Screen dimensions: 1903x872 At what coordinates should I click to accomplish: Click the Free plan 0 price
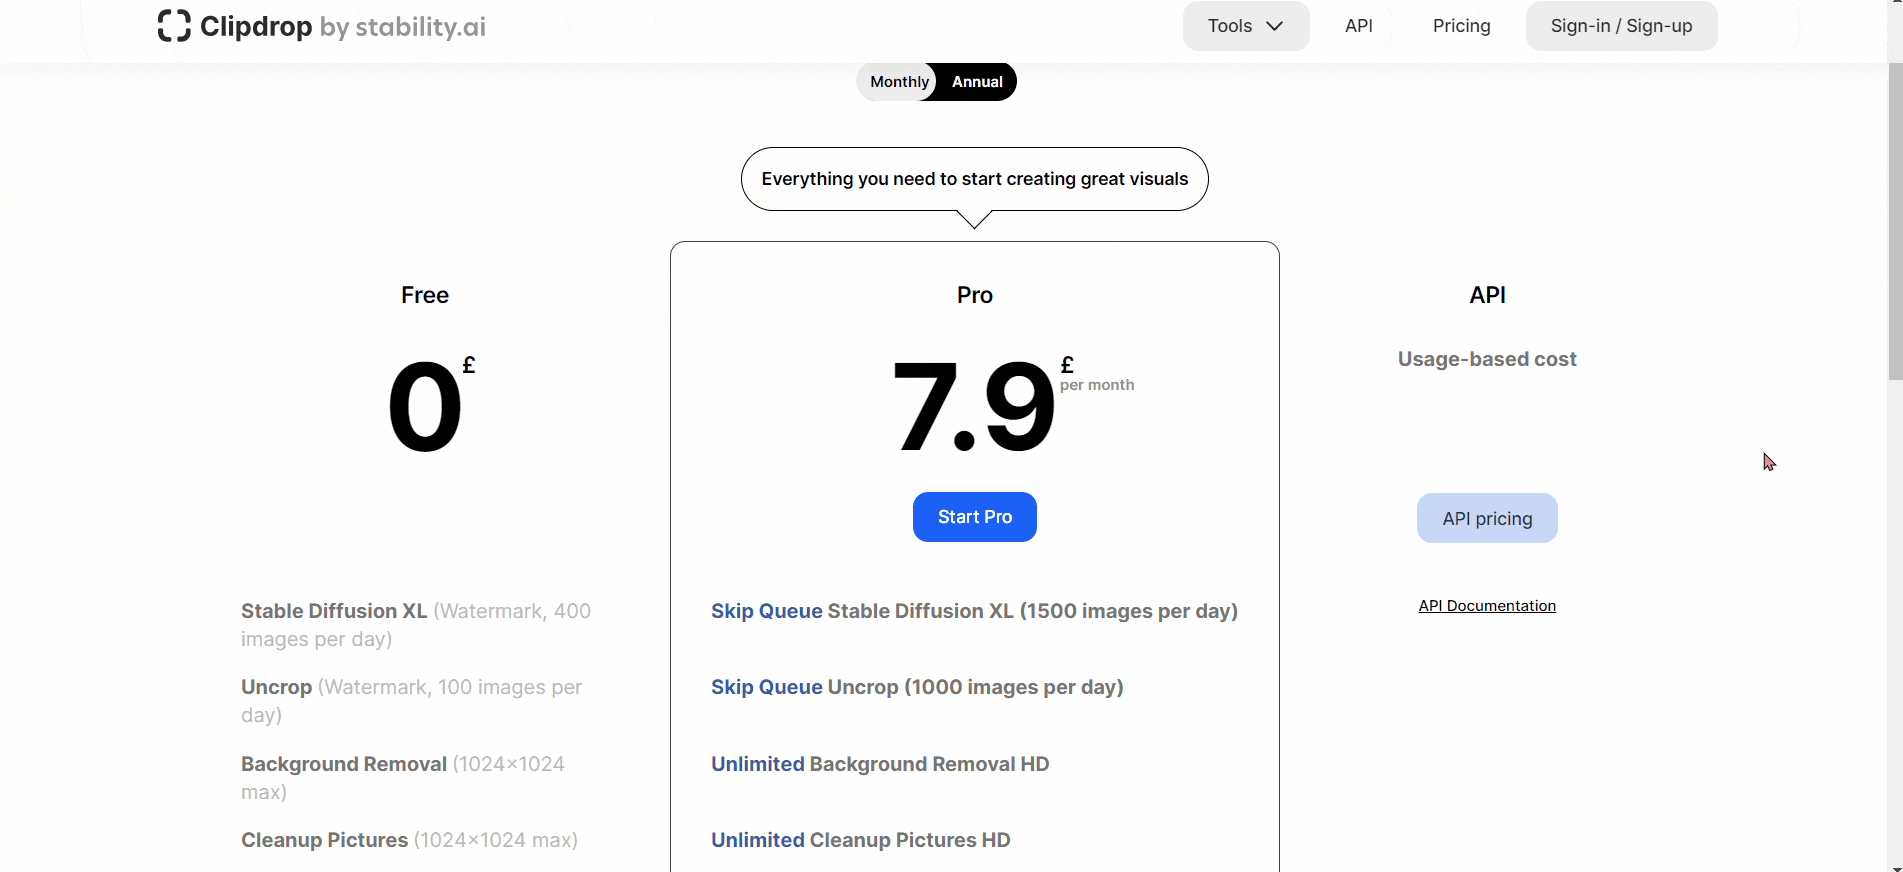point(425,407)
